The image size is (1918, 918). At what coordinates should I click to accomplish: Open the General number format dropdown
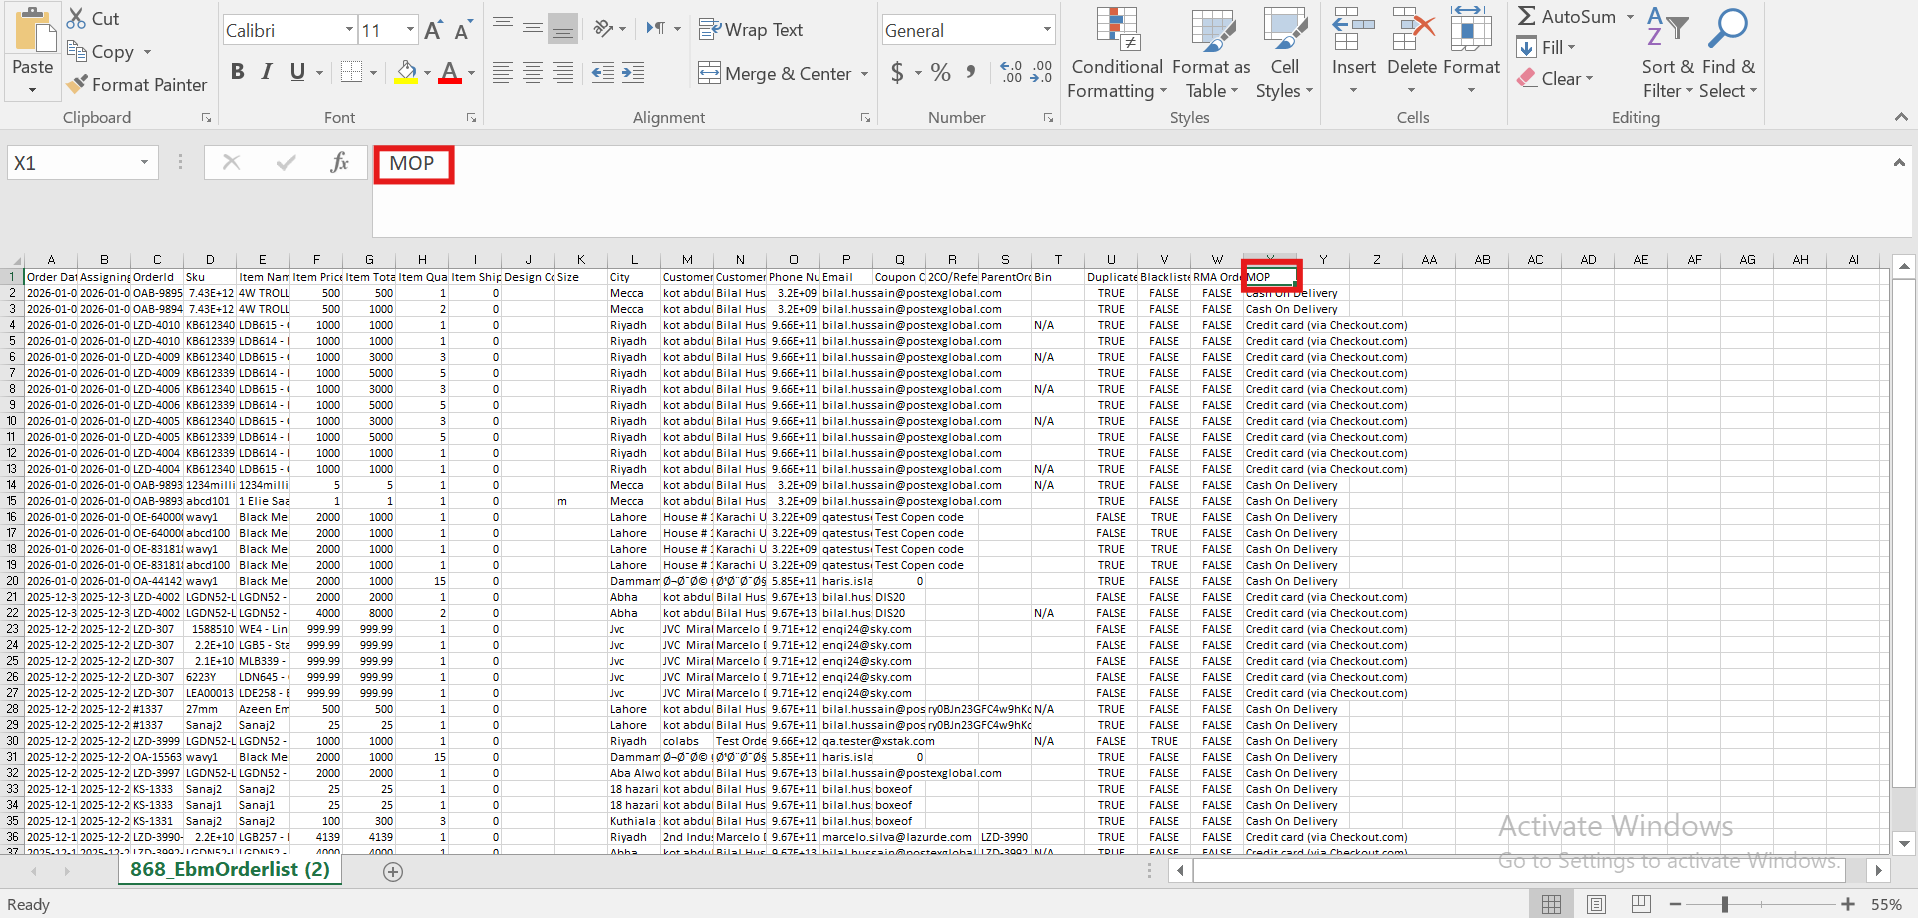tap(1047, 30)
